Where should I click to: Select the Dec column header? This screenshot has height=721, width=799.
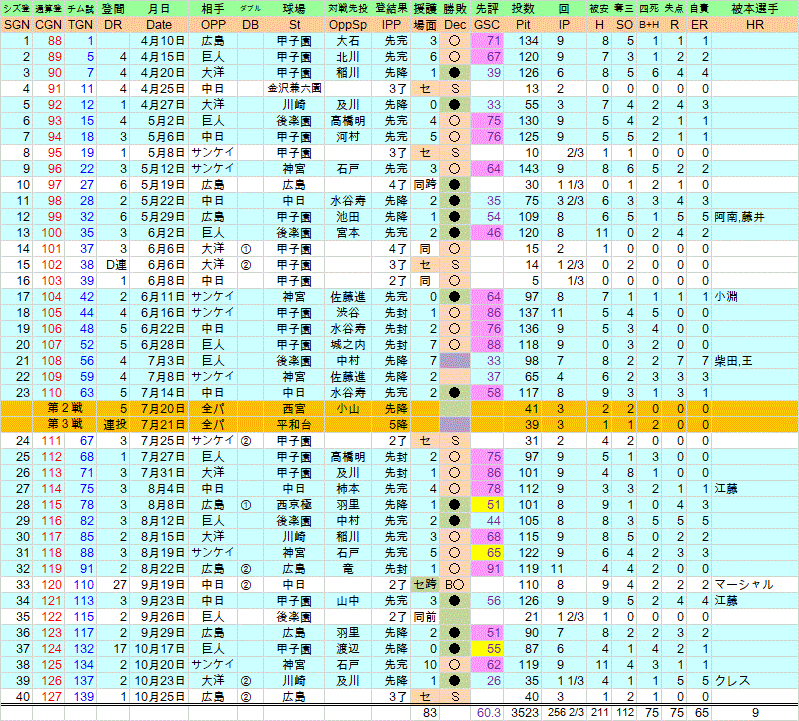click(455, 25)
